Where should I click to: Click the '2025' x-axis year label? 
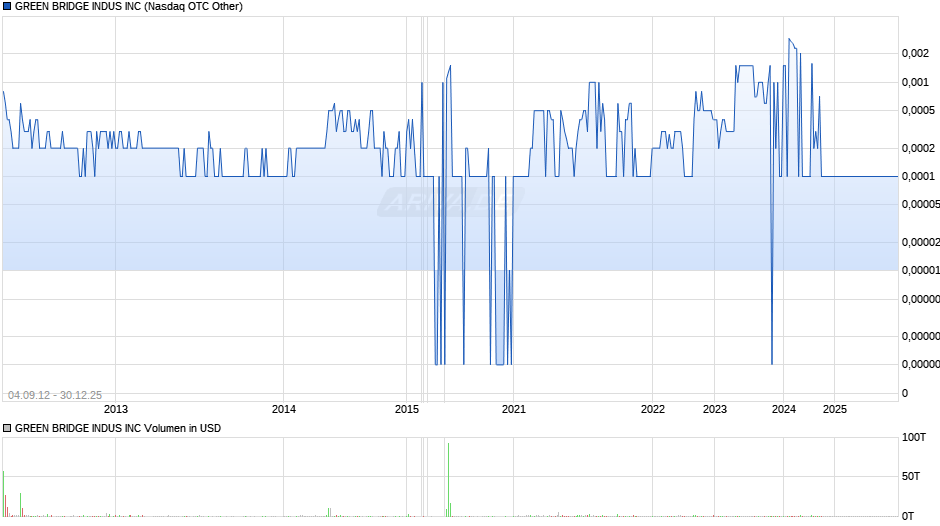[834, 409]
